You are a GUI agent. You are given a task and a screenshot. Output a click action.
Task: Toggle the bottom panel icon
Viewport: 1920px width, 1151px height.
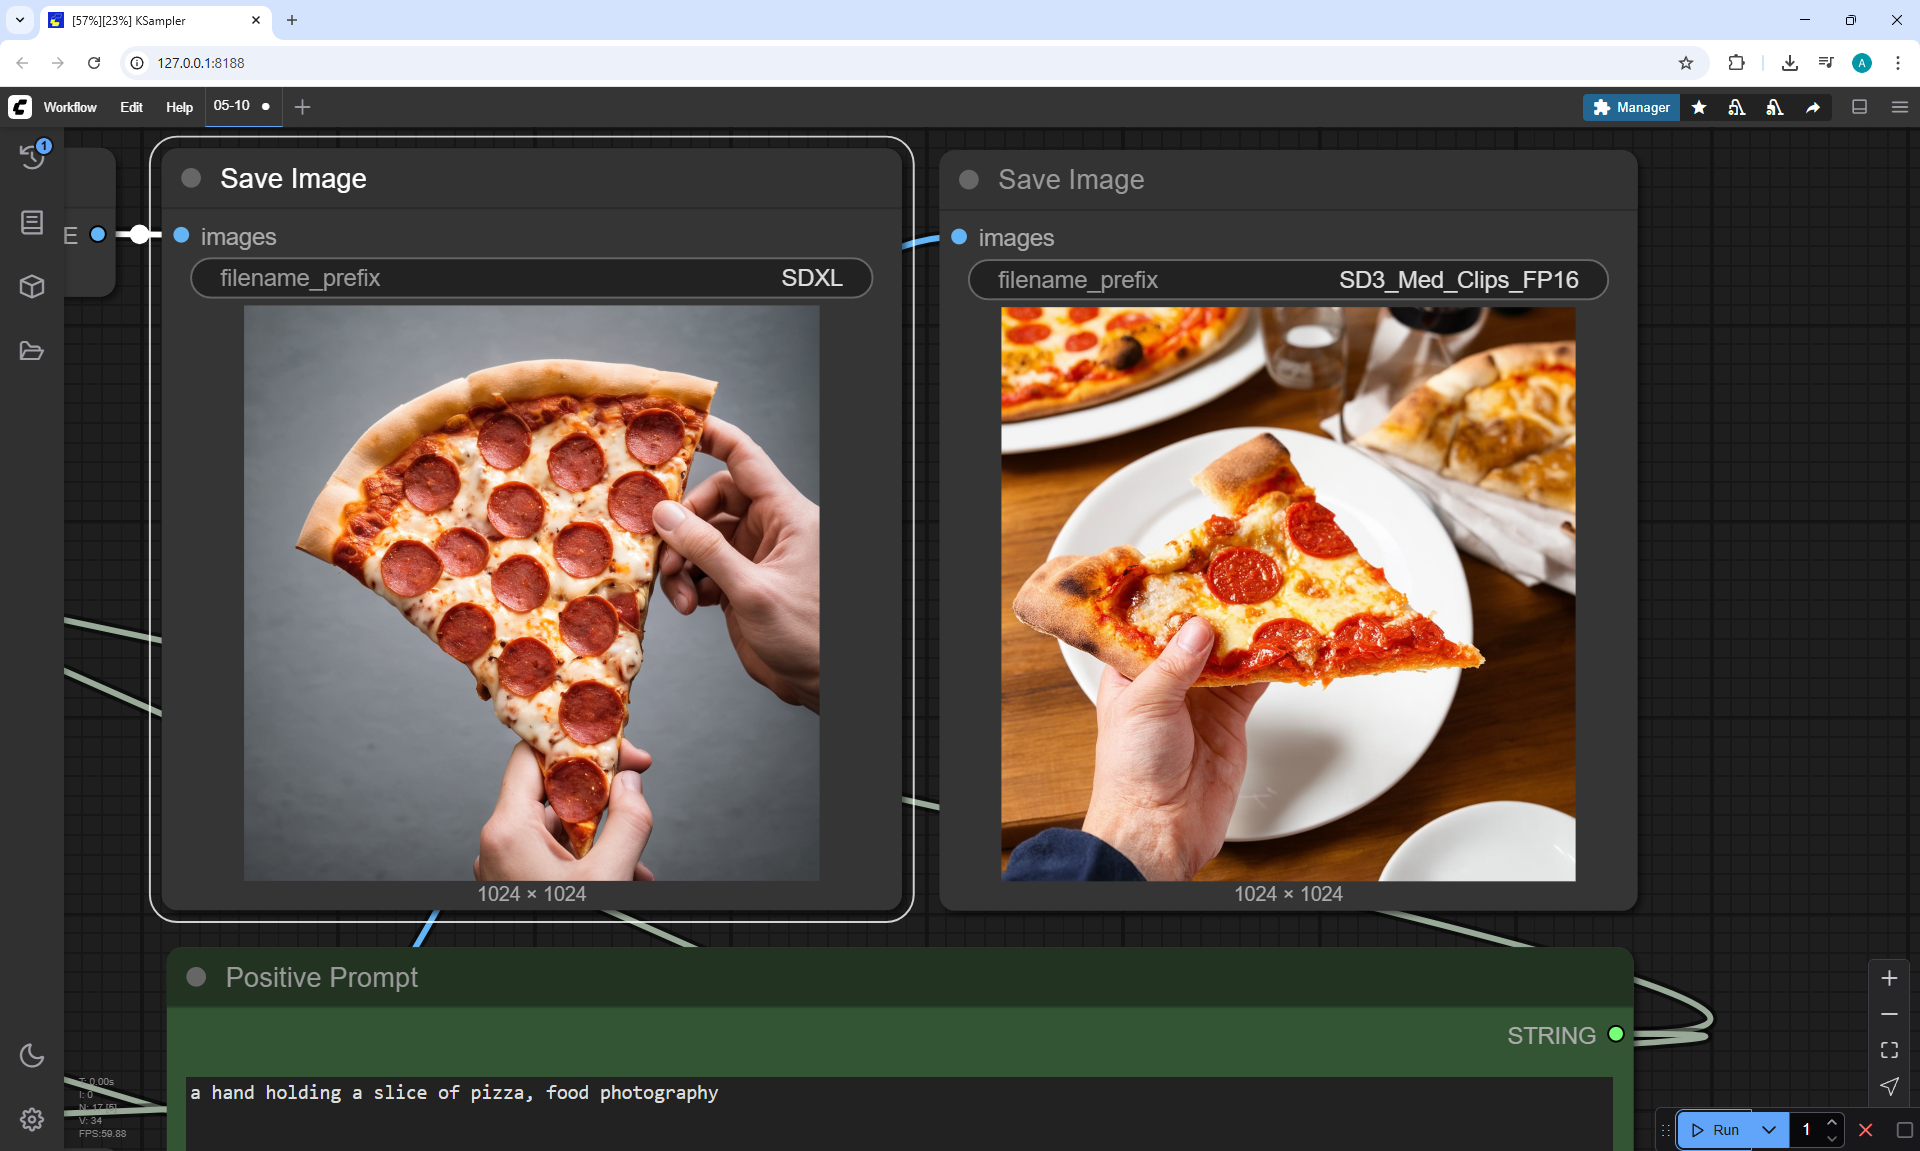pos(1859,107)
